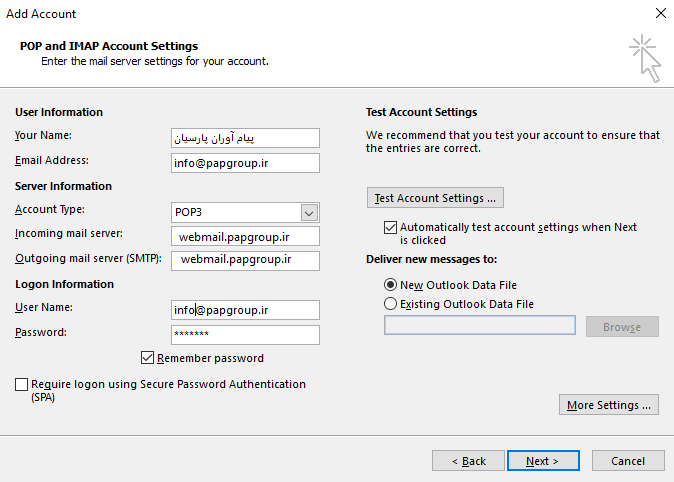Click the cursor wizard icon in header
The image size is (674, 482).
tap(645, 57)
